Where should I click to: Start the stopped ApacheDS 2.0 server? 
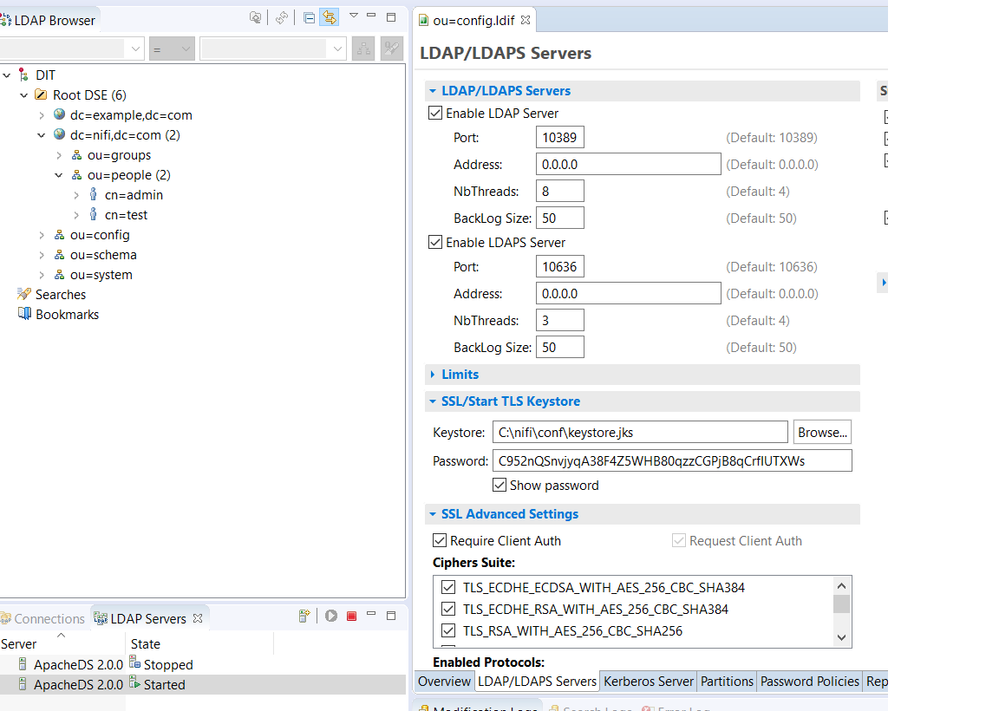pos(331,616)
